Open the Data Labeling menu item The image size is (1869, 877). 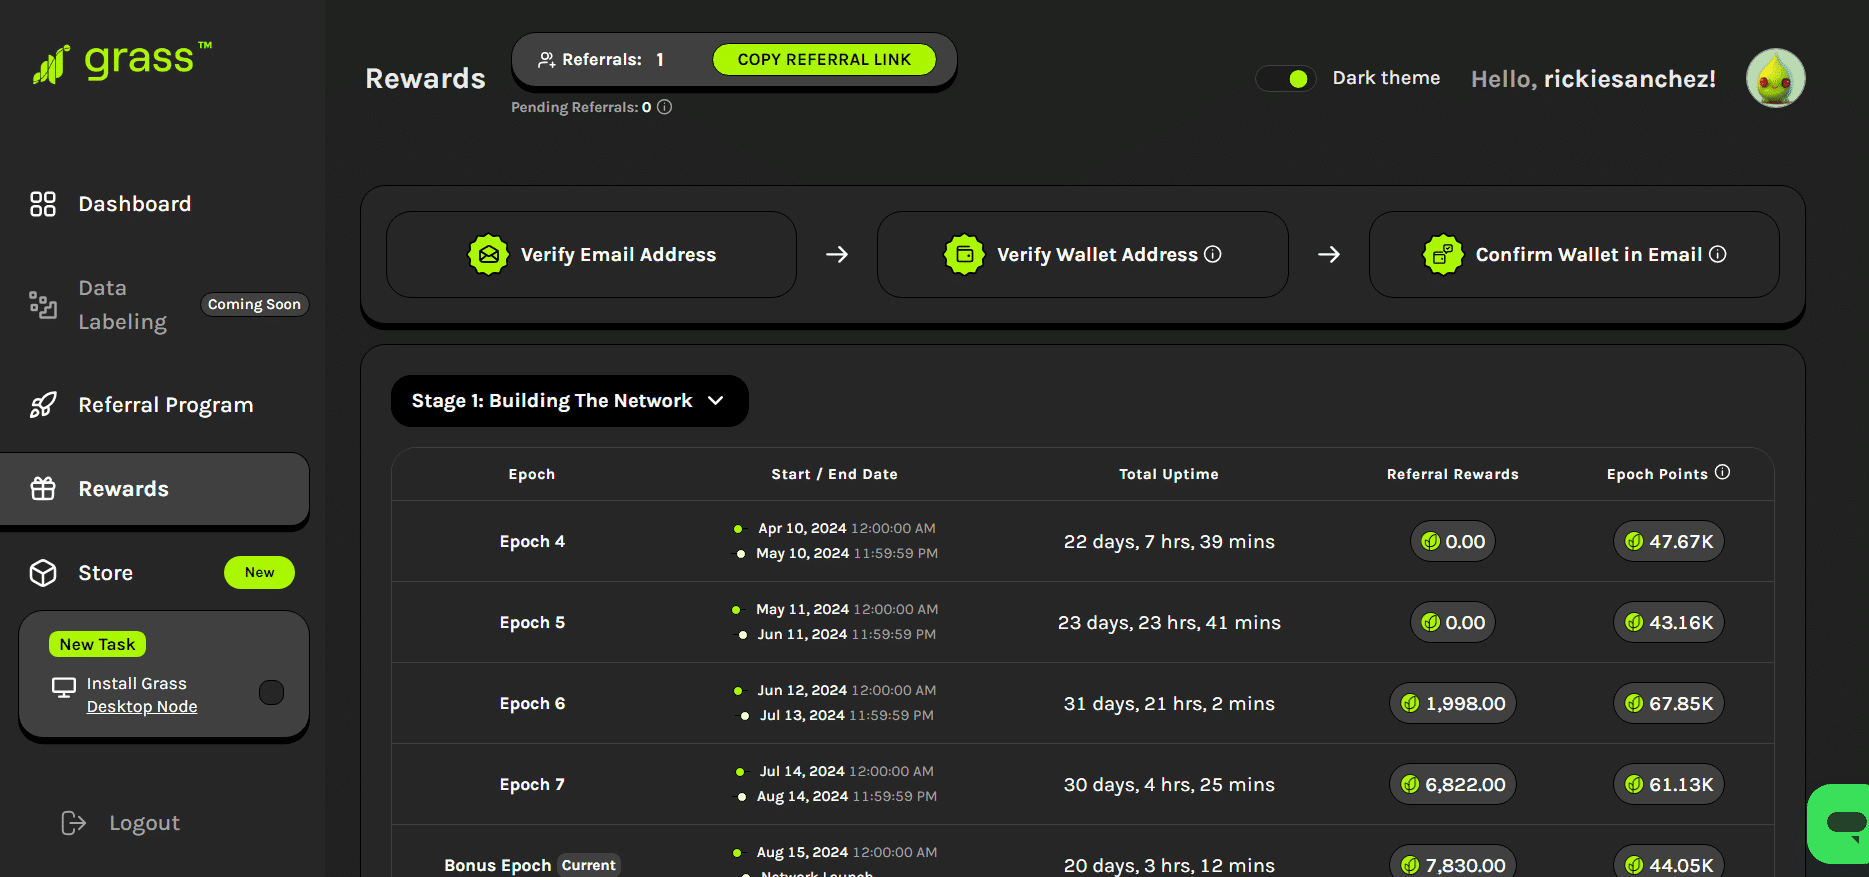(123, 305)
